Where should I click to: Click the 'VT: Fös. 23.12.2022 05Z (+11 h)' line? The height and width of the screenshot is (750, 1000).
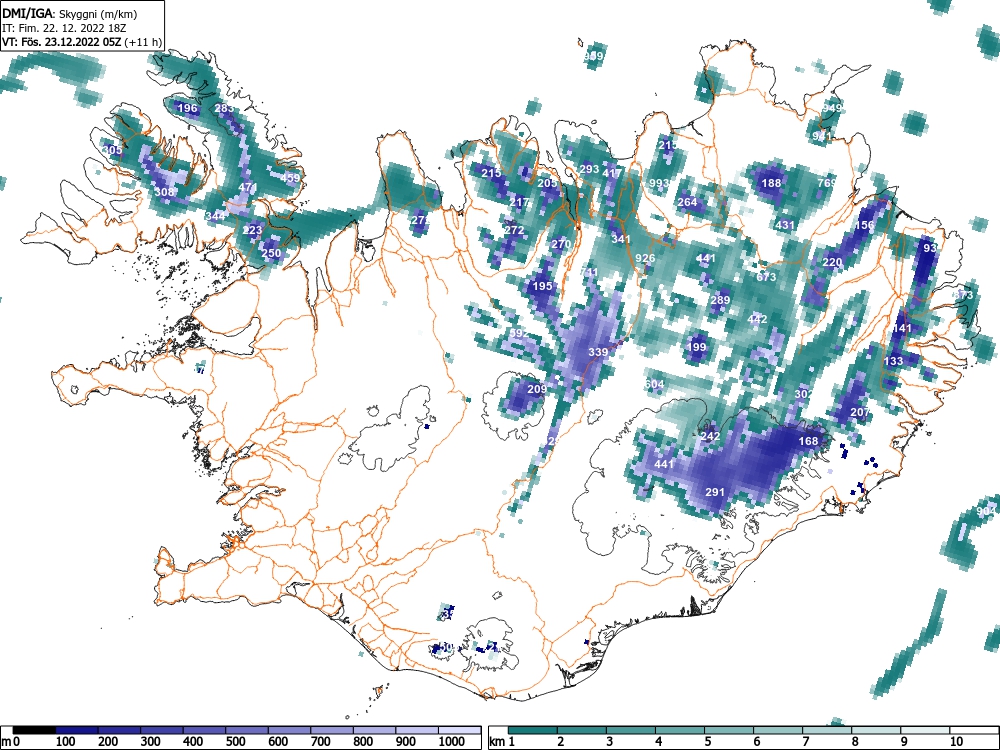pyautogui.click(x=82, y=42)
